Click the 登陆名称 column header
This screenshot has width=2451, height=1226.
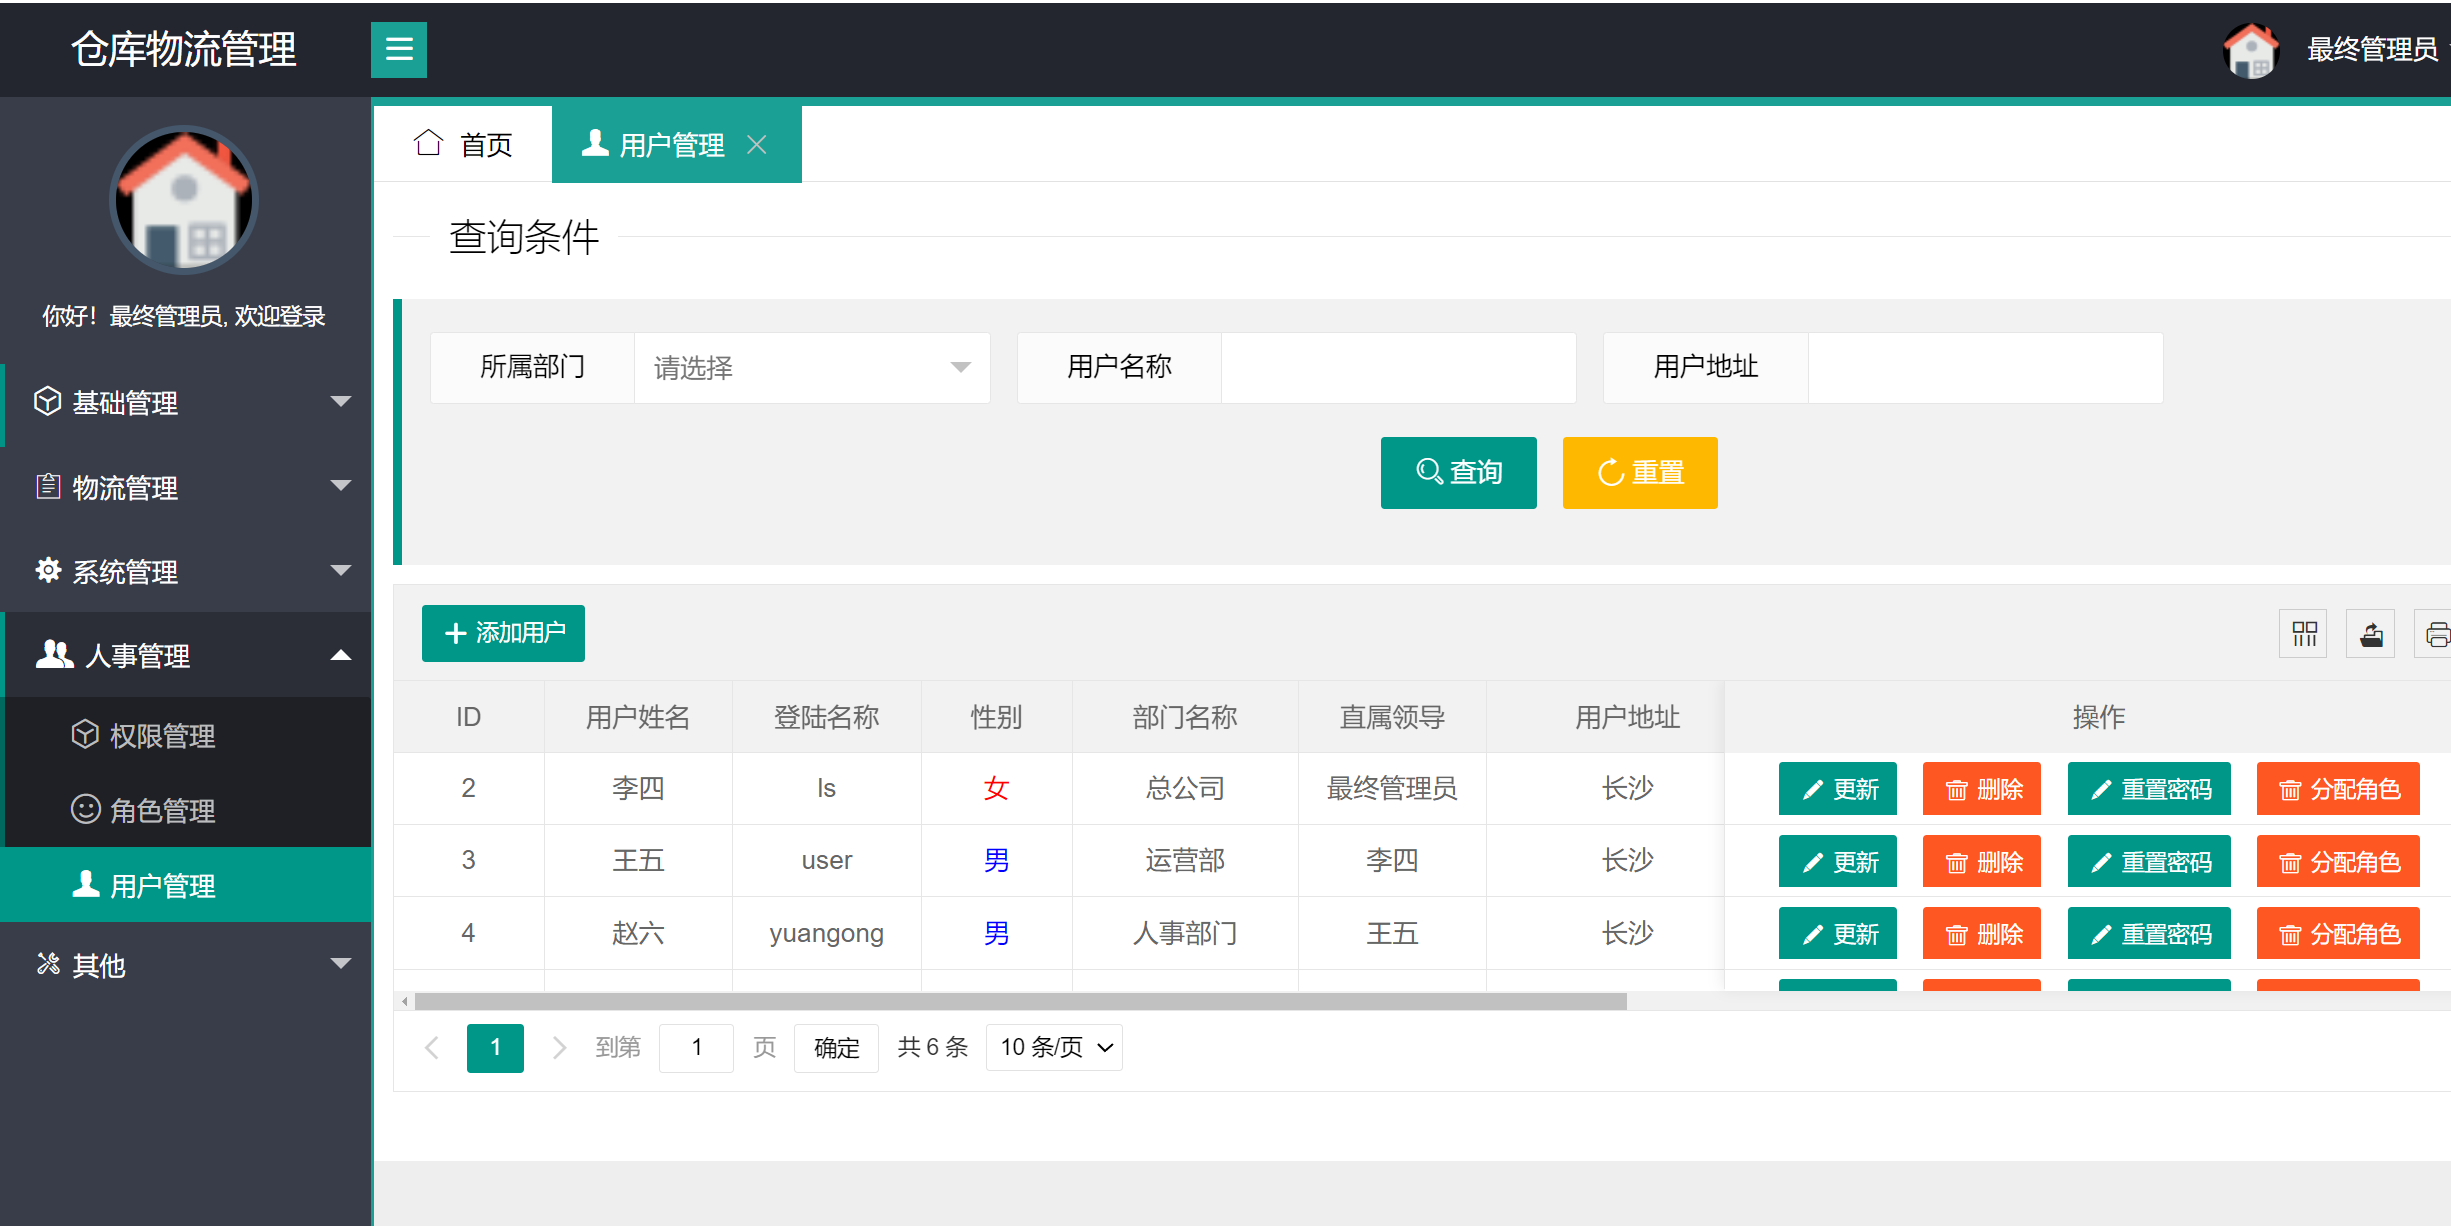pyautogui.click(x=826, y=717)
